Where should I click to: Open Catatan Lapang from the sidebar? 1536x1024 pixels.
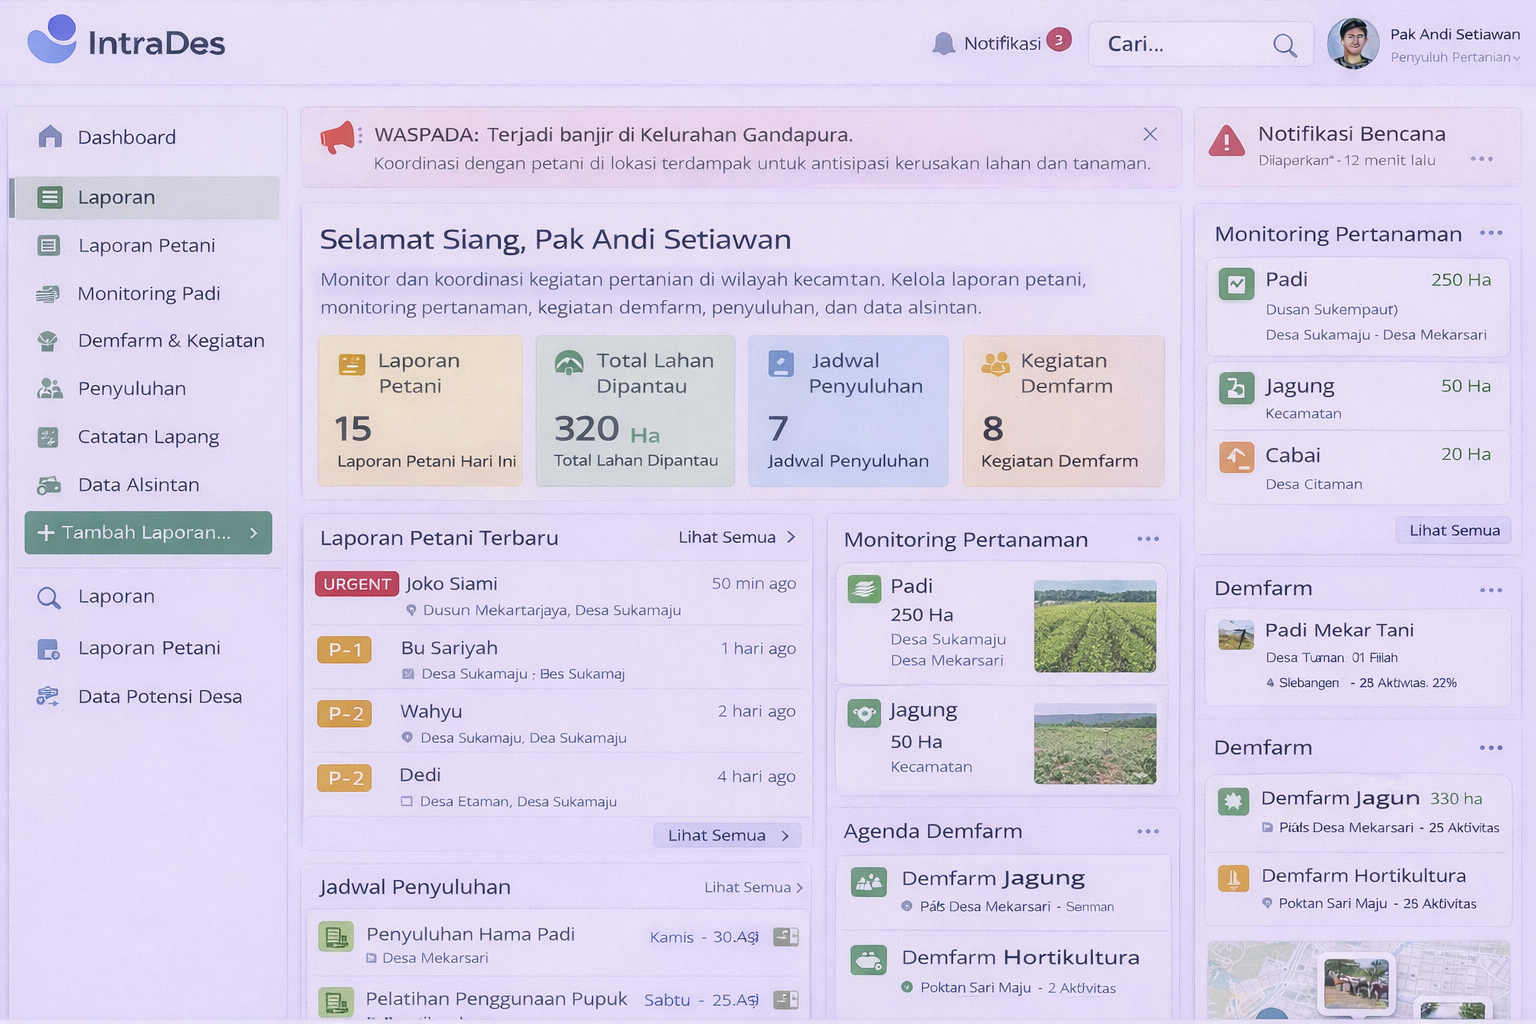tap(148, 437)
